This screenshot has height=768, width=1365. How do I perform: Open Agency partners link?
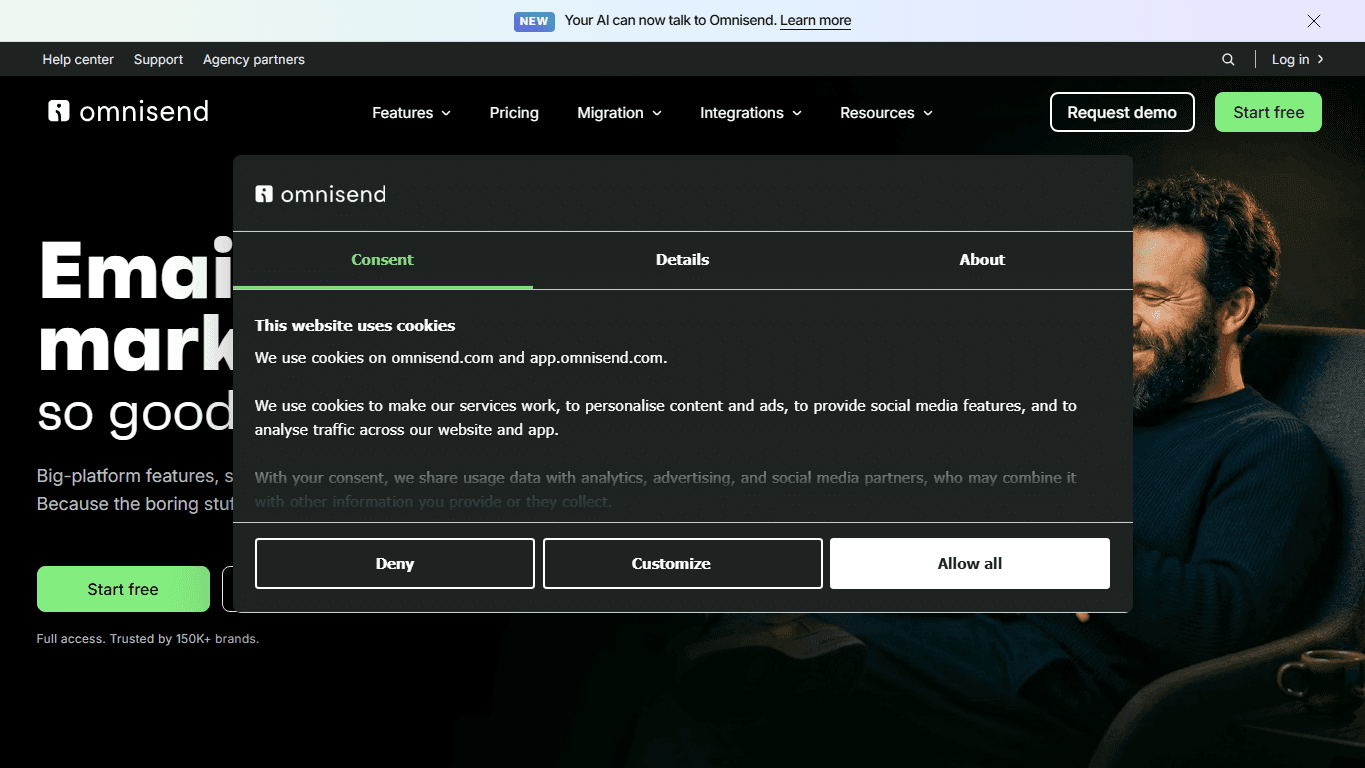coord(254,59)
